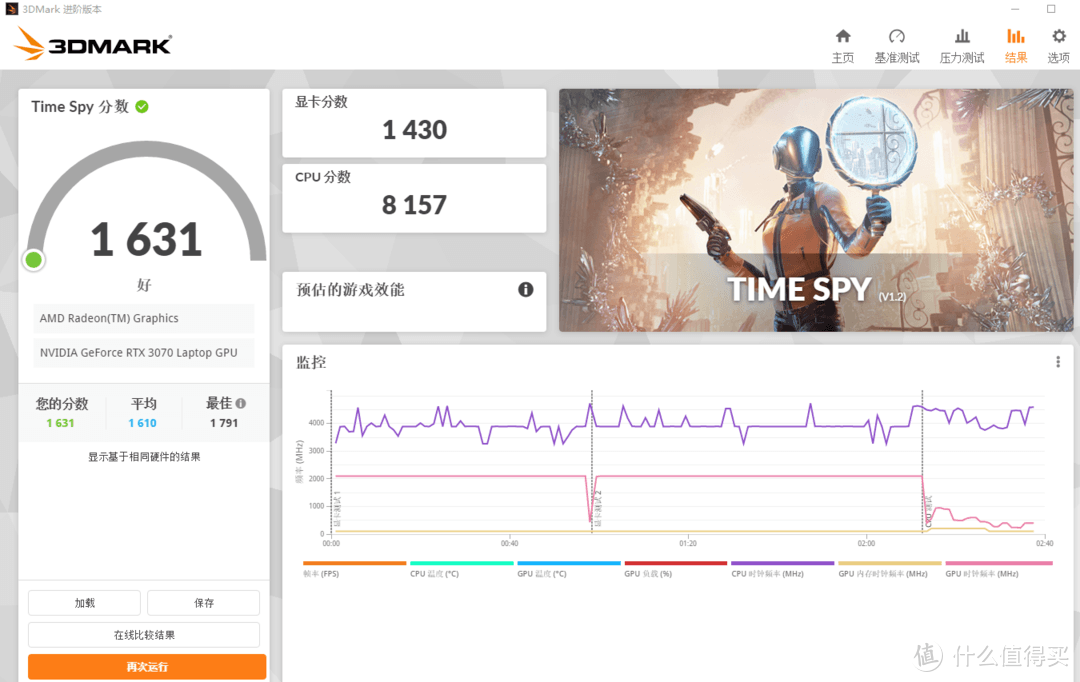Click 在线比较结果 compare online button
The width and height of the screenshot is (1080, 682).
pyautogui.click(x=144, y=635)
